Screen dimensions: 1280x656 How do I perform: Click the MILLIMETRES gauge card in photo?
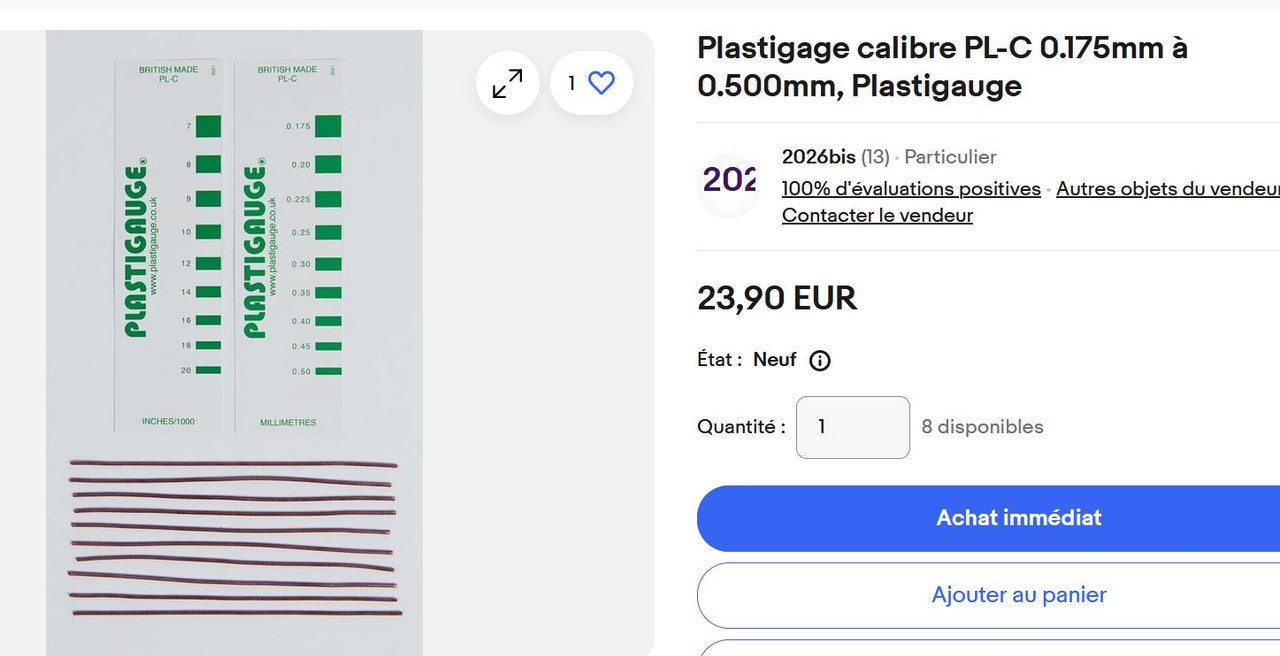pos(288,247)
